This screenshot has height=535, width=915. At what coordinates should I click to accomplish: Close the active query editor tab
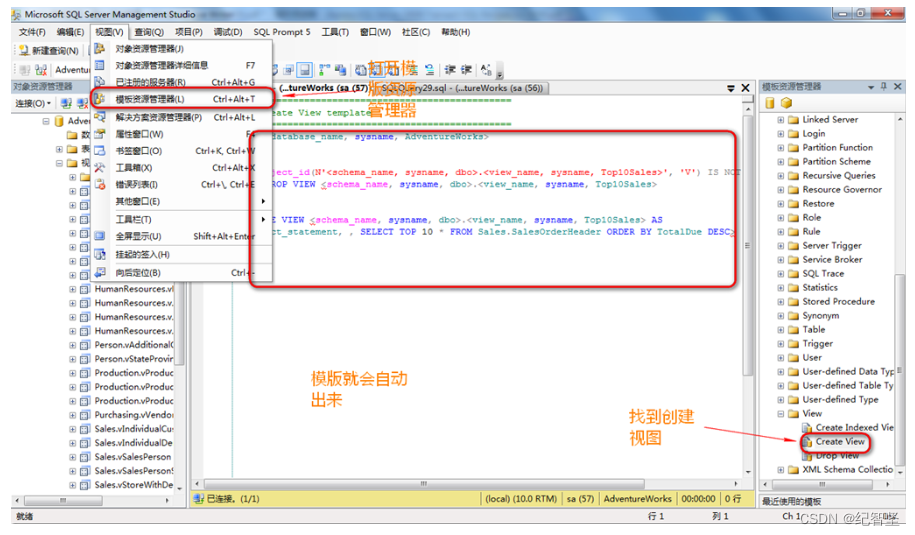(x=745, y=88)
